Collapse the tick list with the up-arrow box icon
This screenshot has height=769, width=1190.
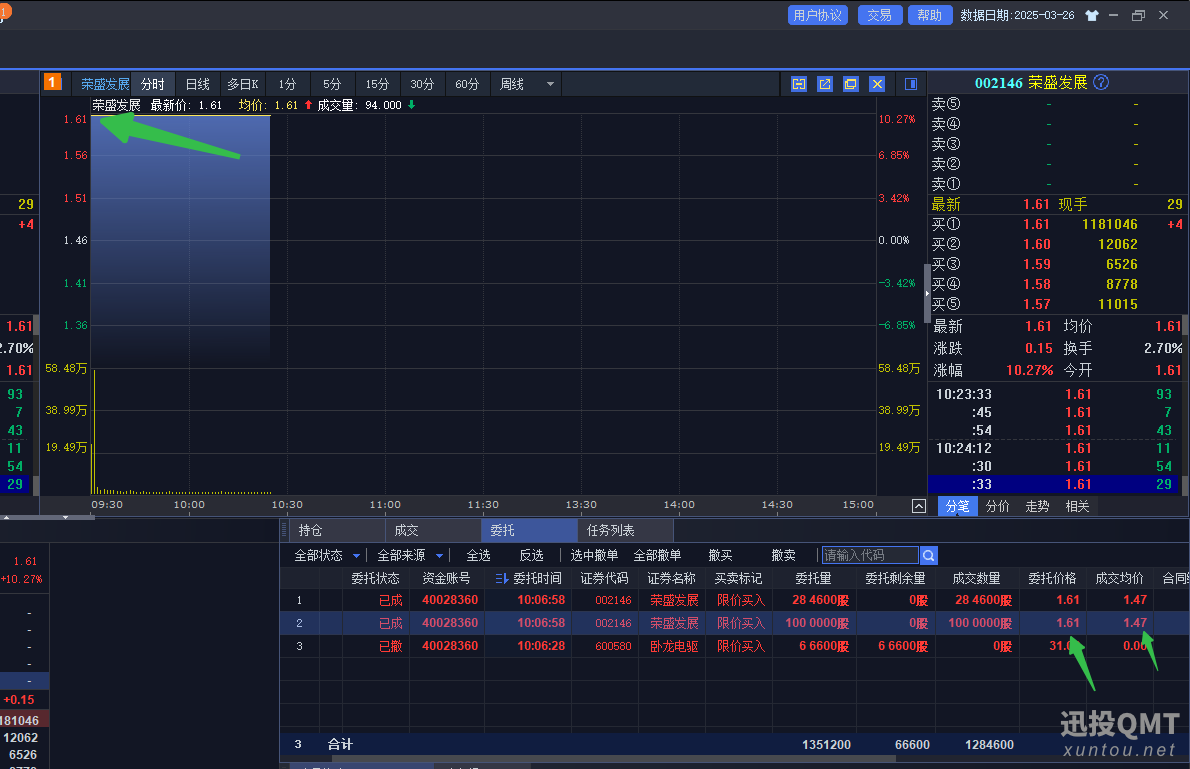918,506
